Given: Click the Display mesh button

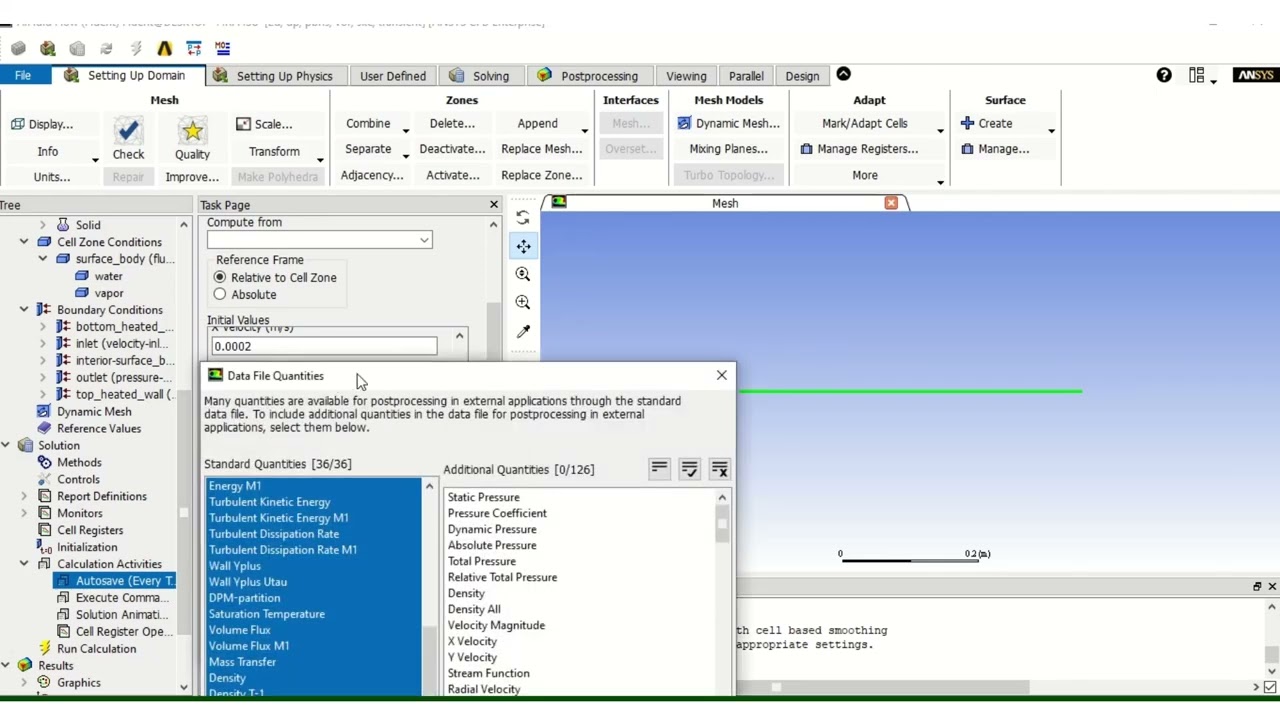Looking at the screenshot, I should (42, 124).
